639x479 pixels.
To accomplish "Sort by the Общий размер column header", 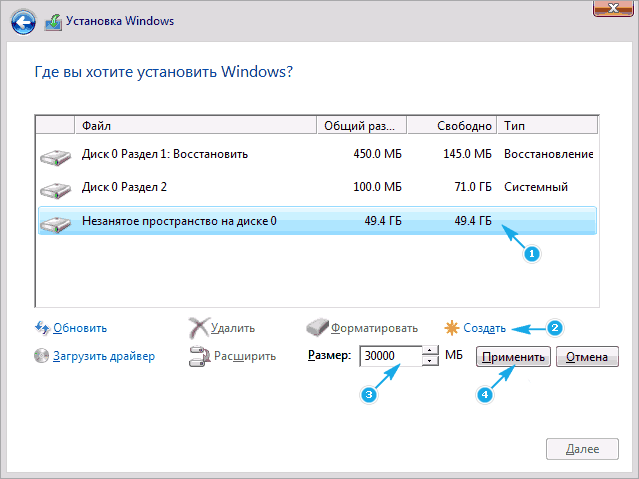I will click(360, 127).
